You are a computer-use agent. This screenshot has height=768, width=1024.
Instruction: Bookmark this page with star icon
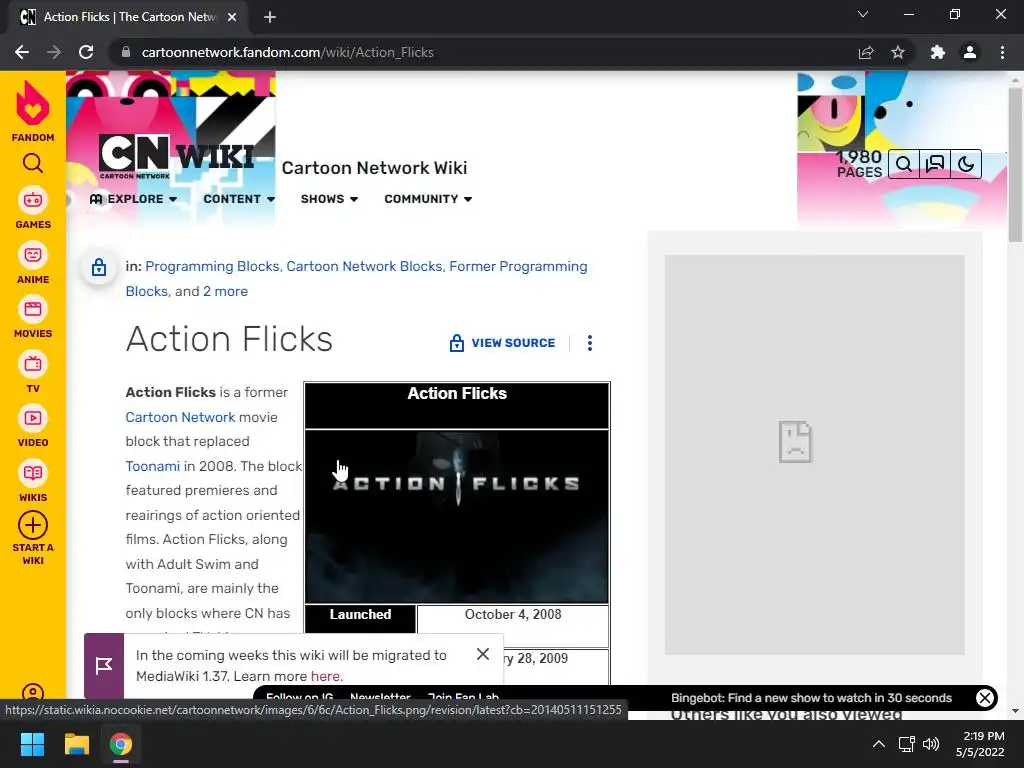[x=898, y=52]
